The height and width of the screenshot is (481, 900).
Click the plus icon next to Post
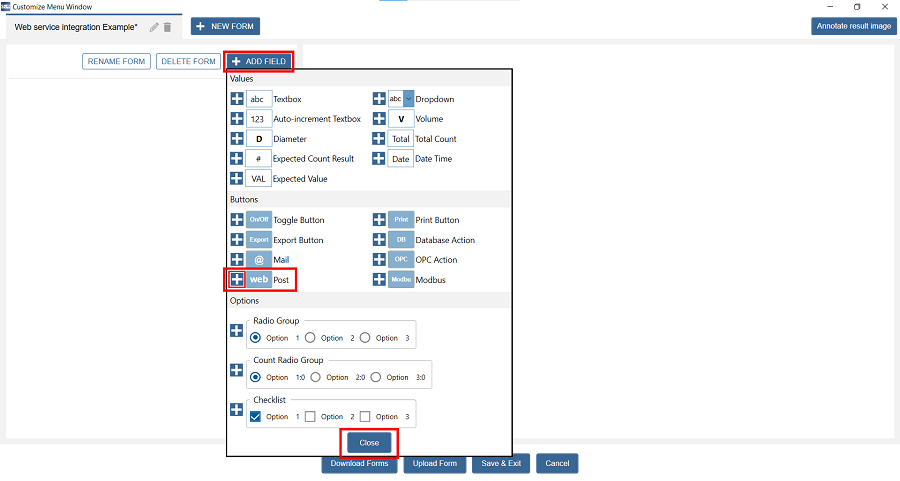(x=237, y=280)
